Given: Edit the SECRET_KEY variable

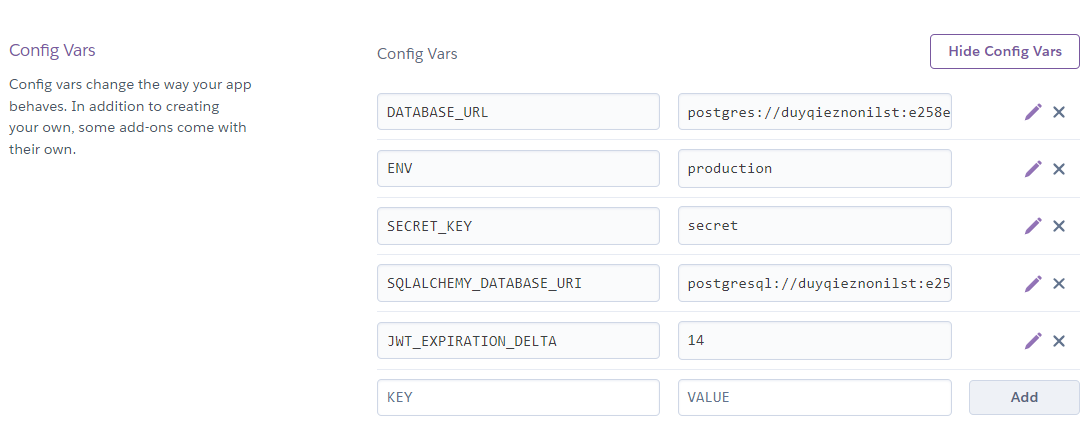Looking at the screenshot, I should click(1033, 226).
